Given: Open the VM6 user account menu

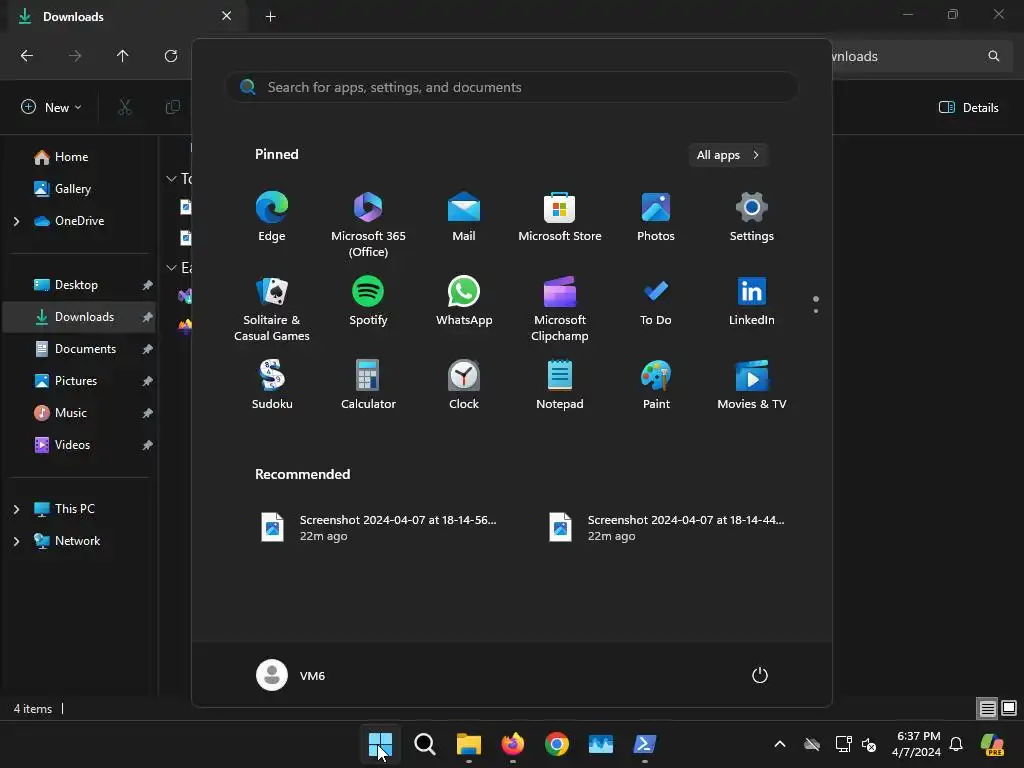Looking at the screenshot, I should click(291, 675).
